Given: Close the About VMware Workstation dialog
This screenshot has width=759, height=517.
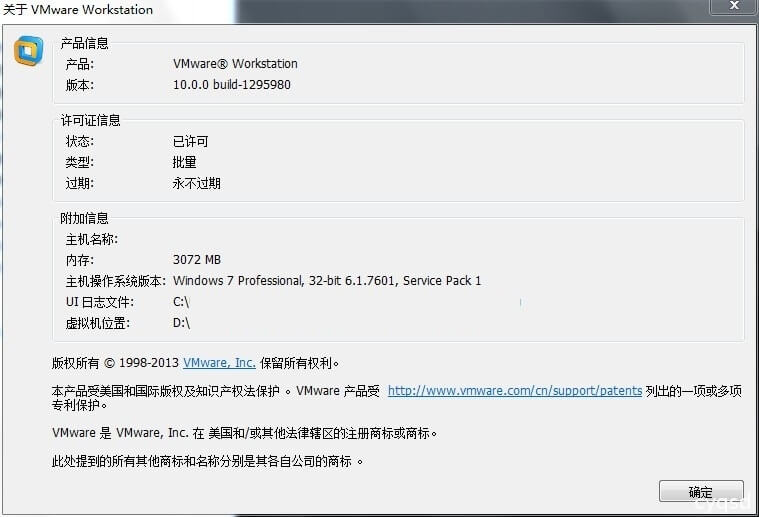Looking at the screenshot, I should 734,6.
